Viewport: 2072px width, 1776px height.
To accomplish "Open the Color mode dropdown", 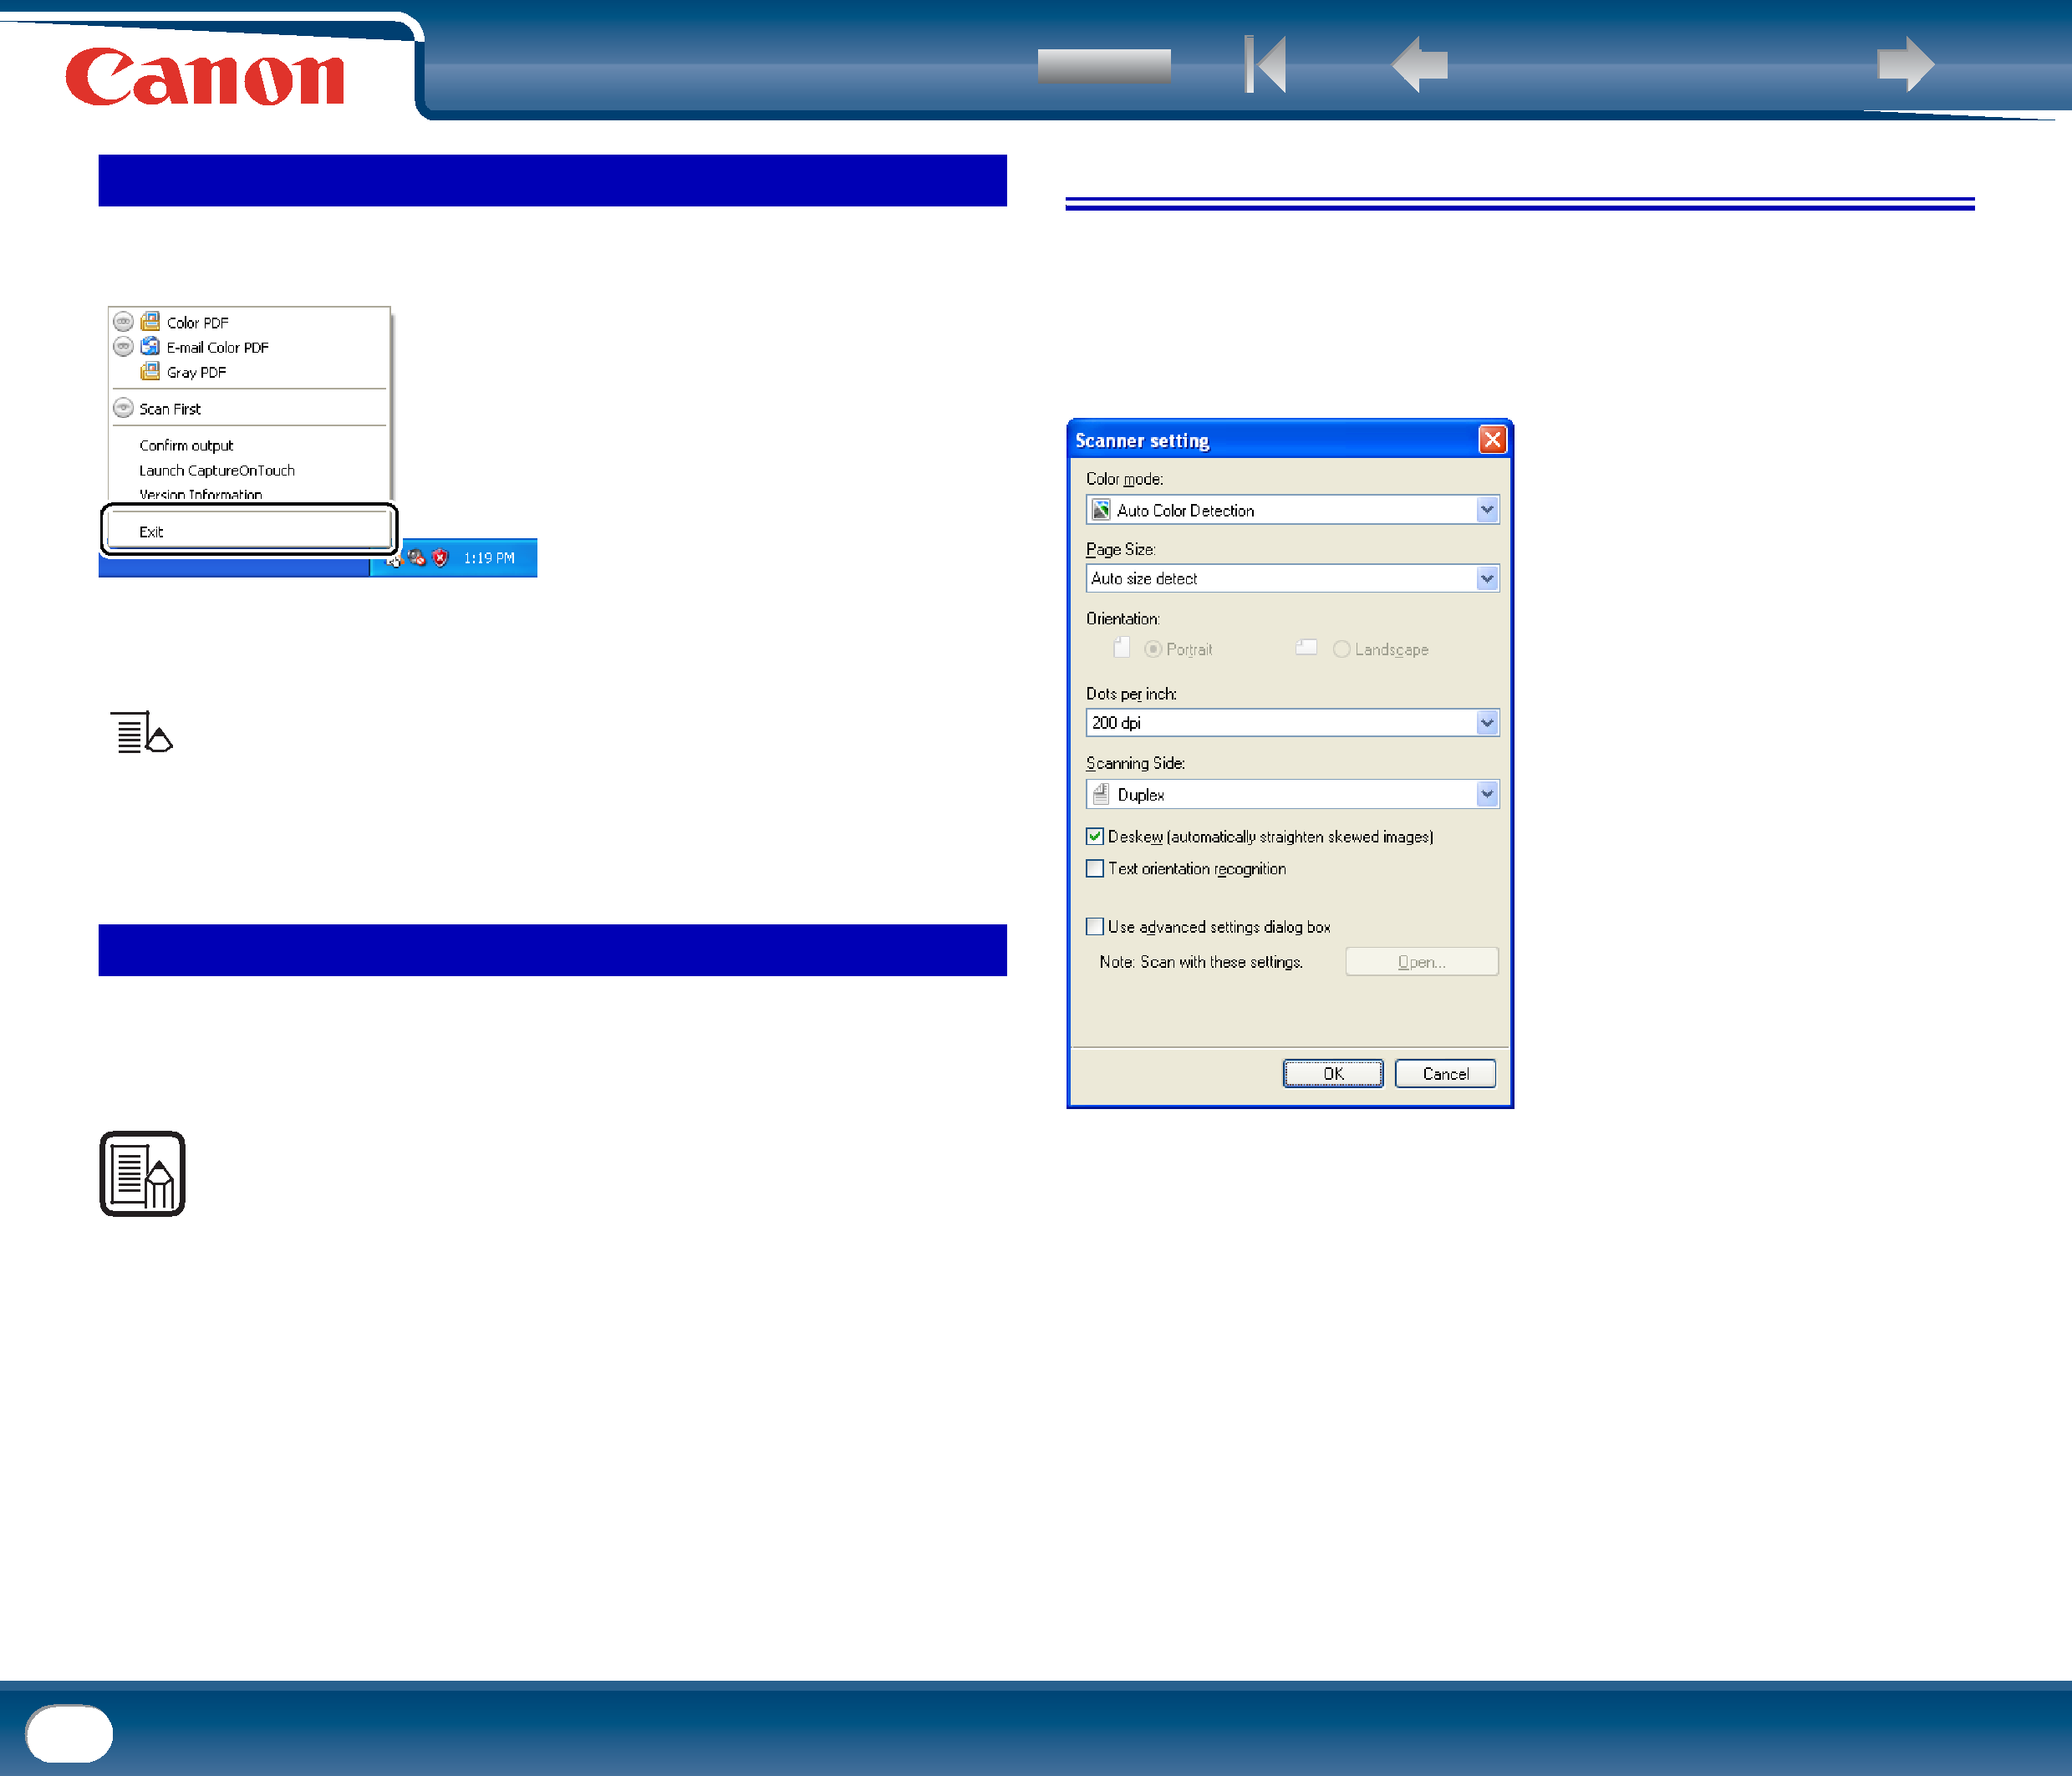I will tap(1487, 510).
